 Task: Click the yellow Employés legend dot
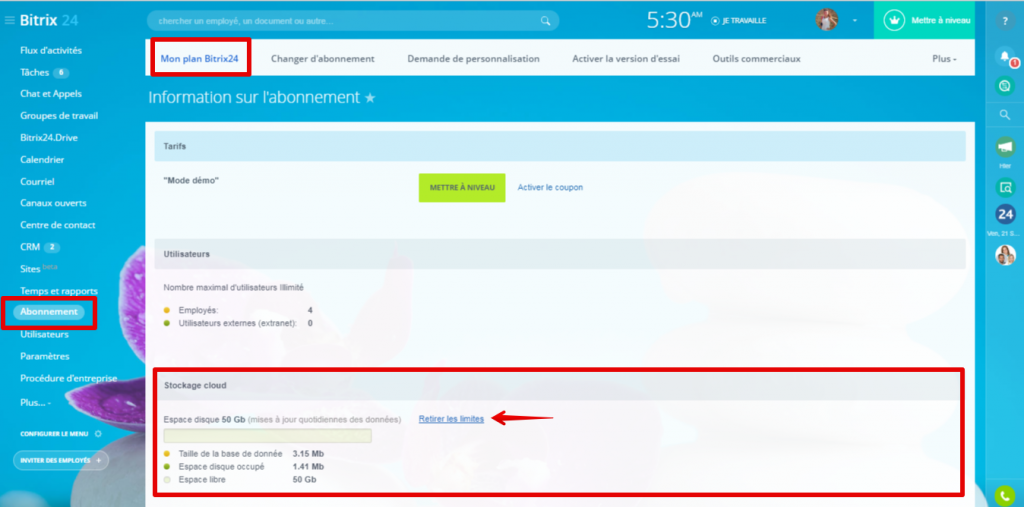click(167, 310)
